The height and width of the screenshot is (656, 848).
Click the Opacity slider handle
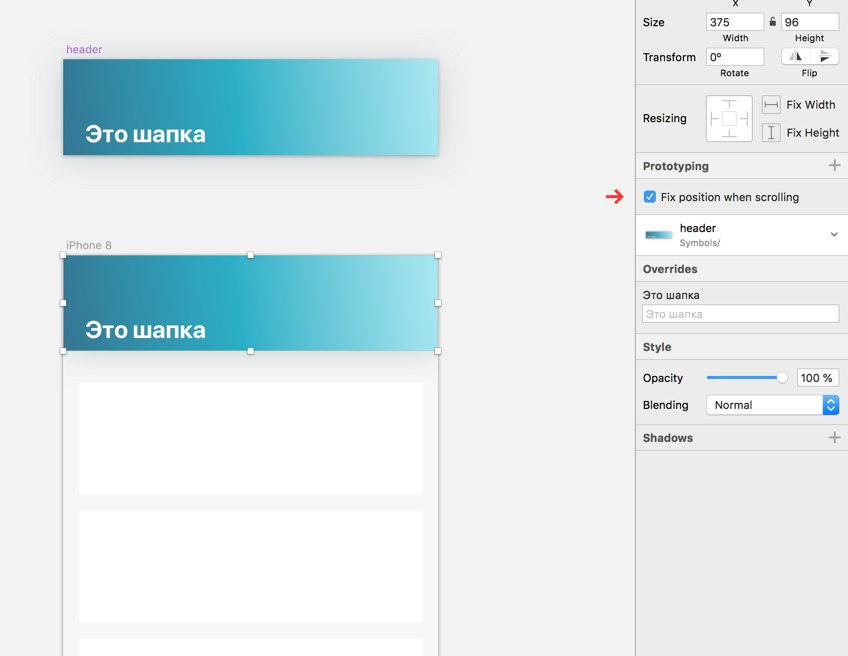[x=781, y=377]
